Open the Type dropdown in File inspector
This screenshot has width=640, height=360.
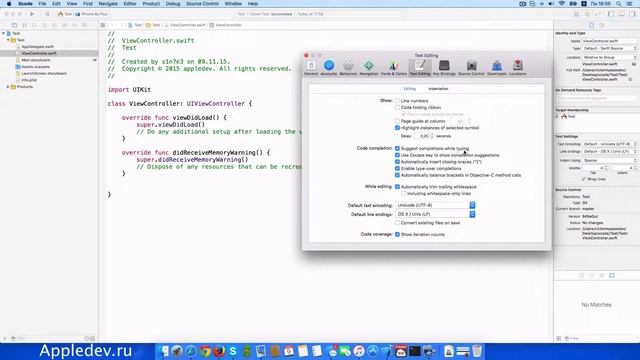609,49
